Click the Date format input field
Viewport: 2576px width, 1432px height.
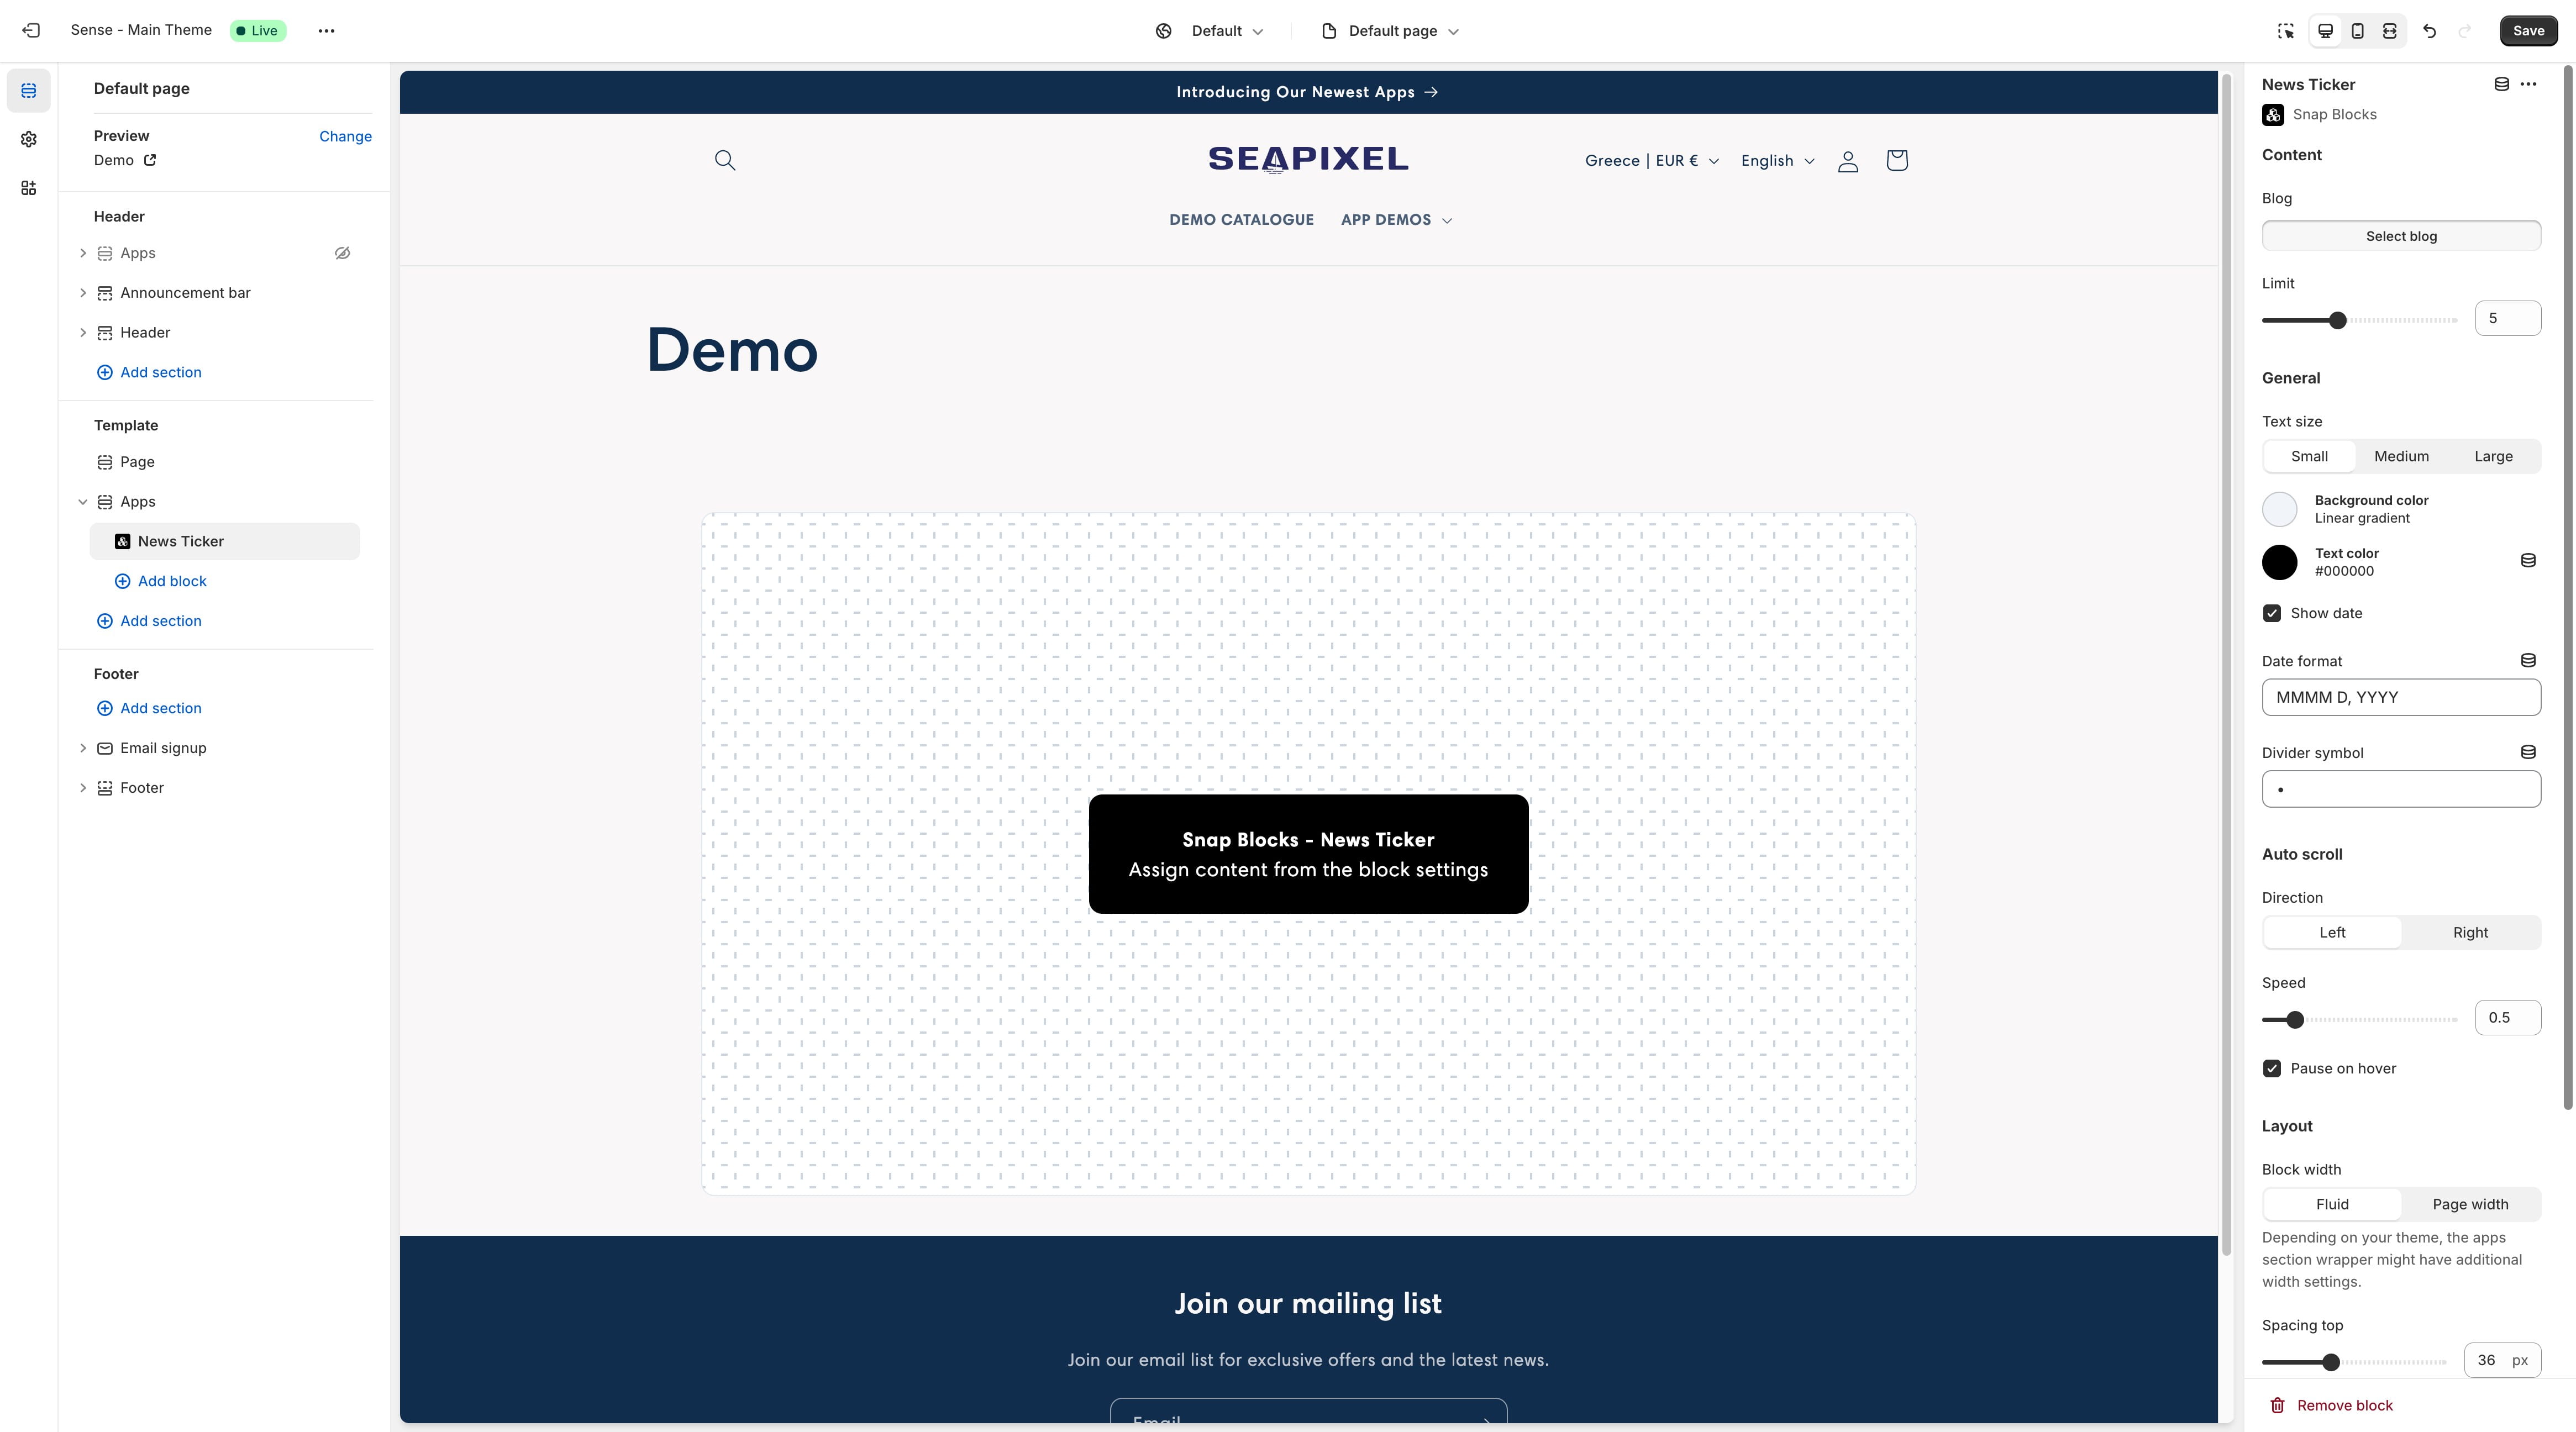click(2401, 697)
